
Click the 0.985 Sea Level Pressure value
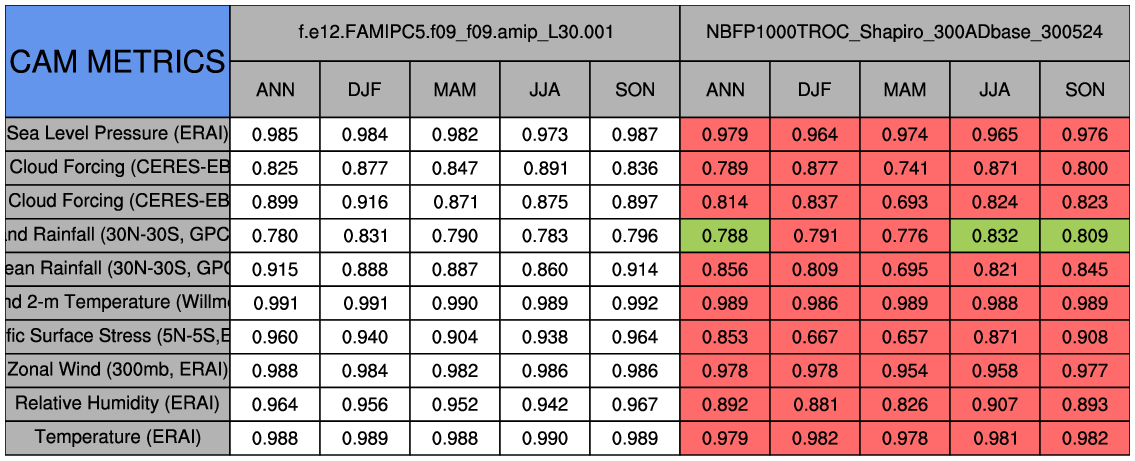tap(275, 135)
